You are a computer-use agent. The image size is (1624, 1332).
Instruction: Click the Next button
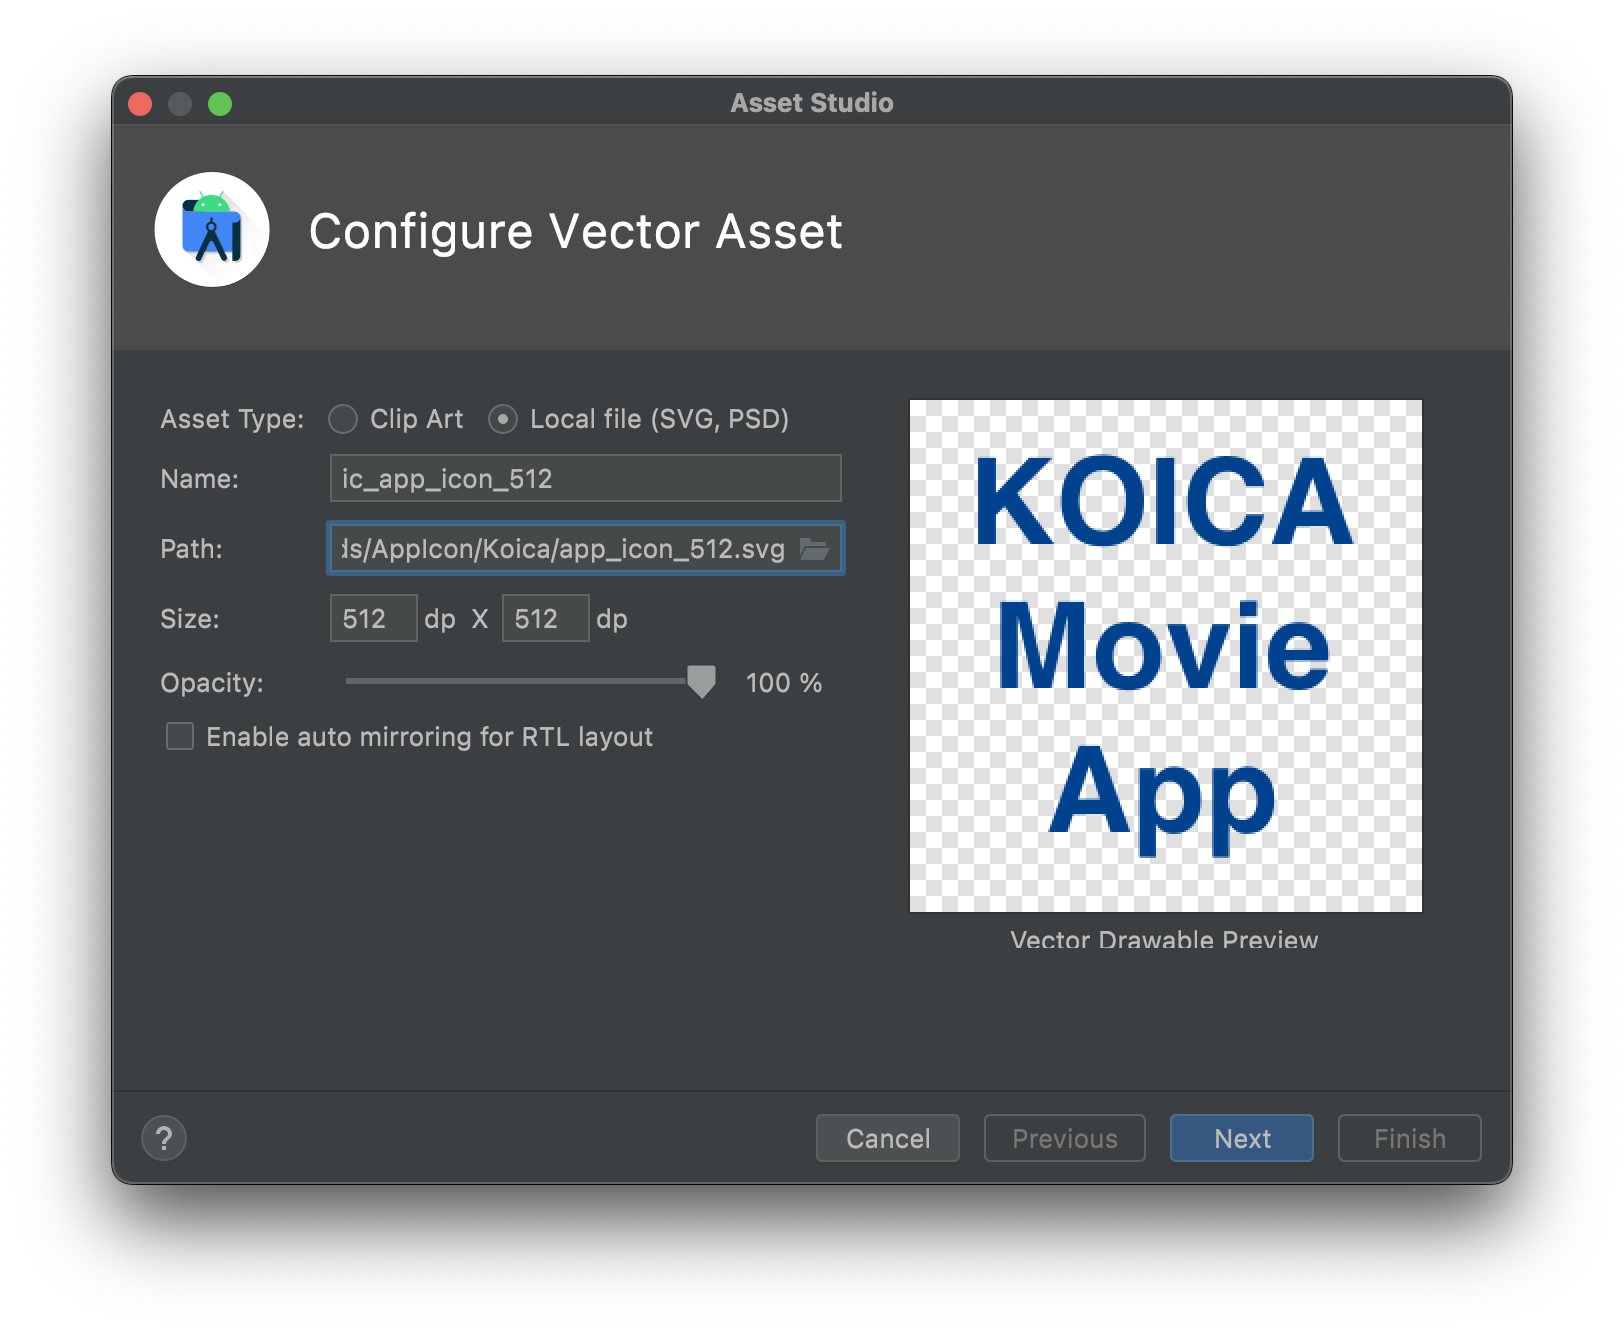[1242, 1138]
